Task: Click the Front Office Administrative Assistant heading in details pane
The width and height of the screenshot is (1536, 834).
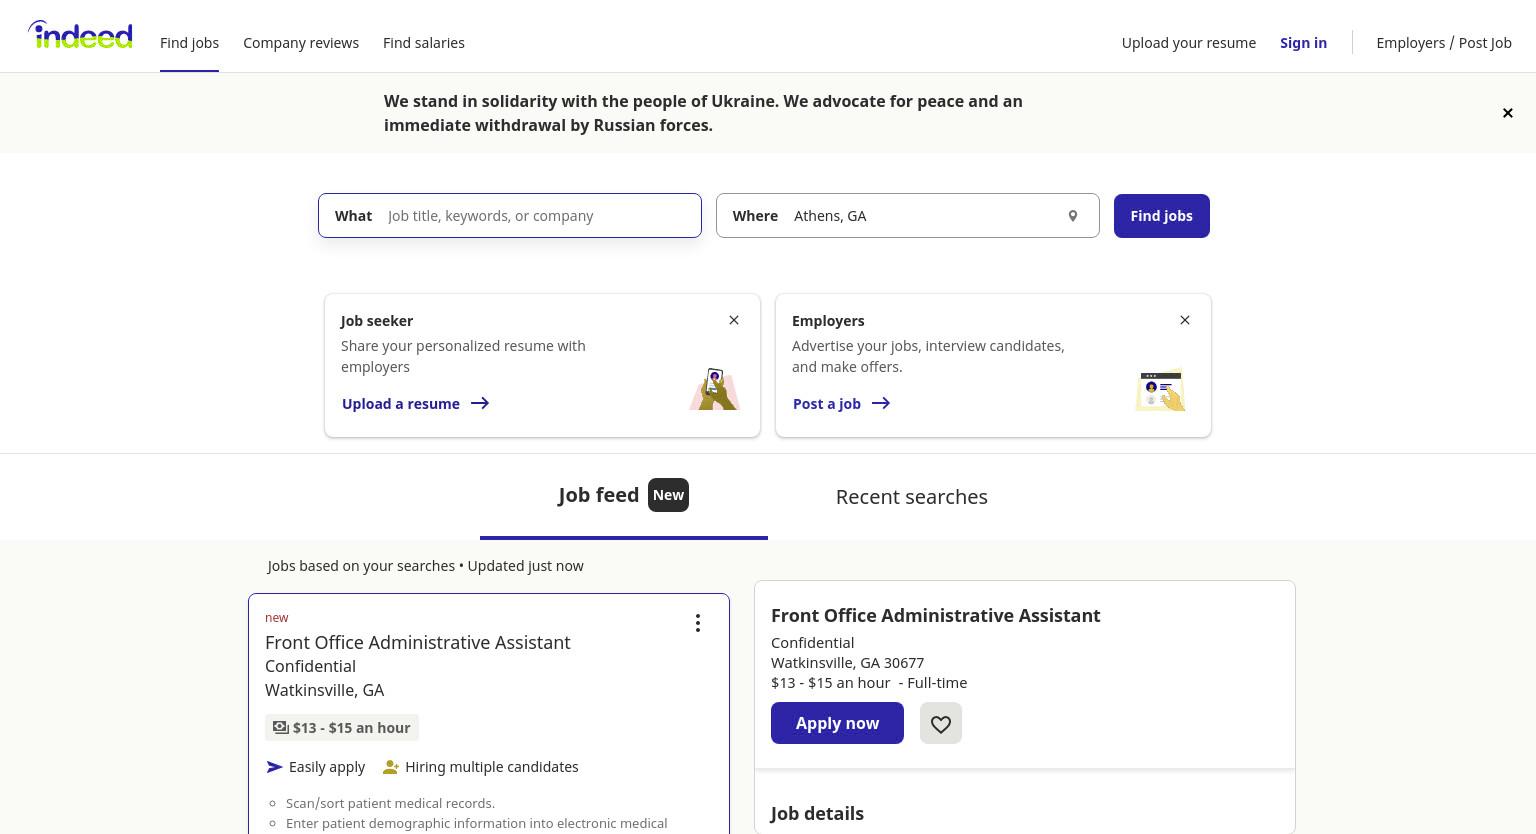Action: pyautogui.click(x=936, y=615)
